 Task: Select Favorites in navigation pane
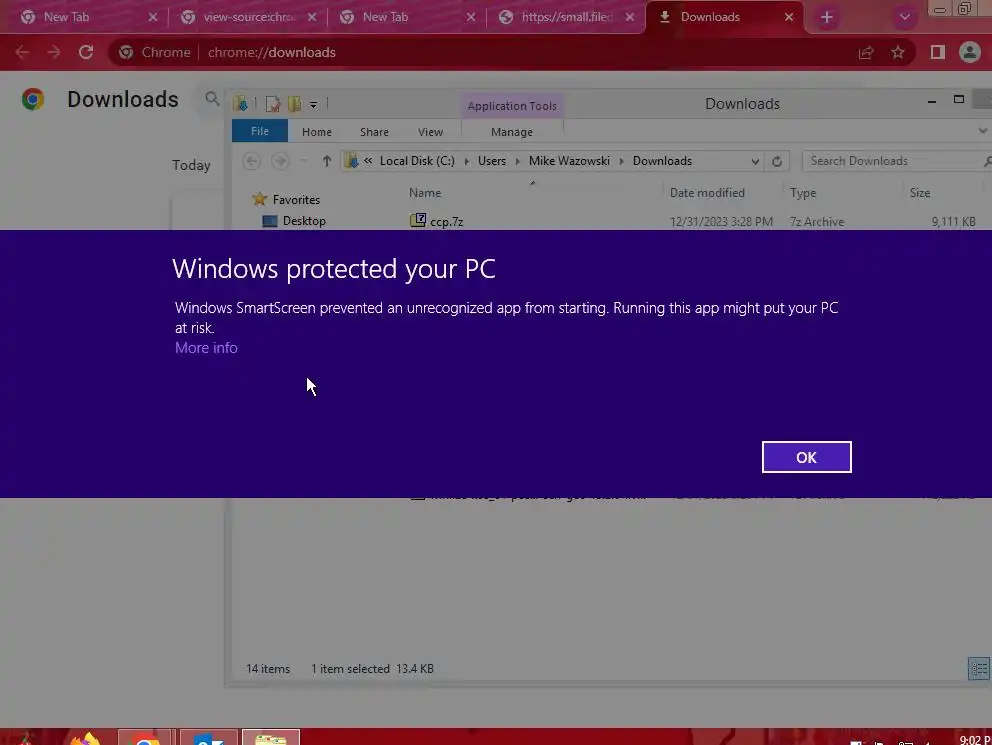pos(295,199)
